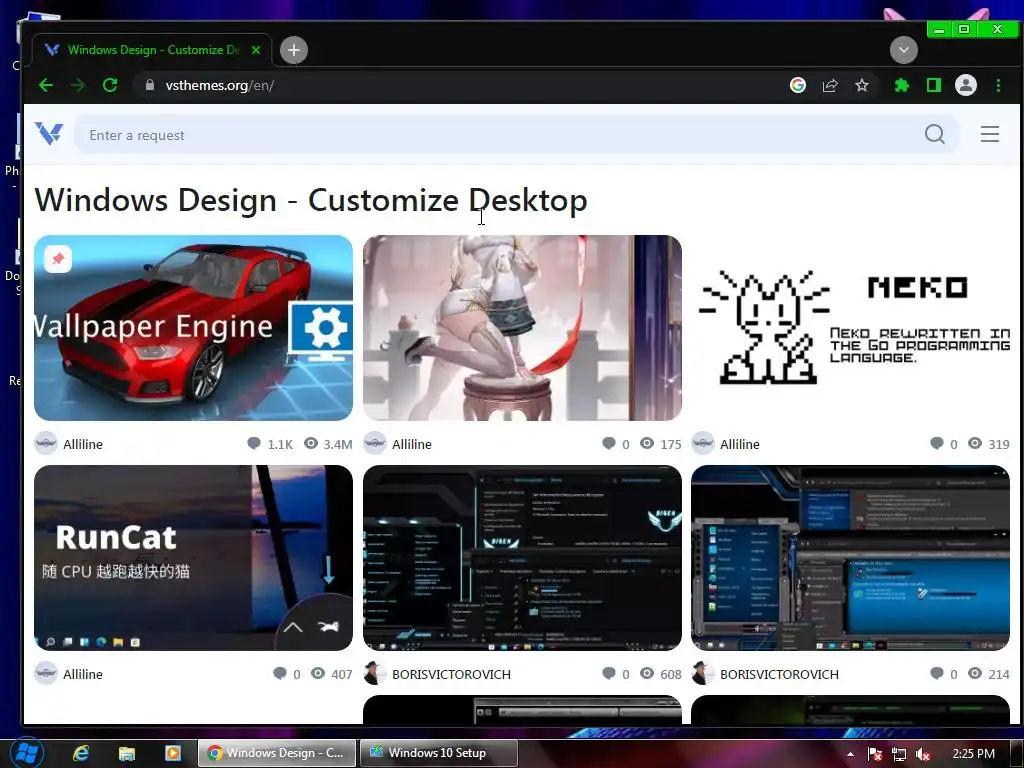
Task: Open the Windows Start button
Action: click(26, 753)
